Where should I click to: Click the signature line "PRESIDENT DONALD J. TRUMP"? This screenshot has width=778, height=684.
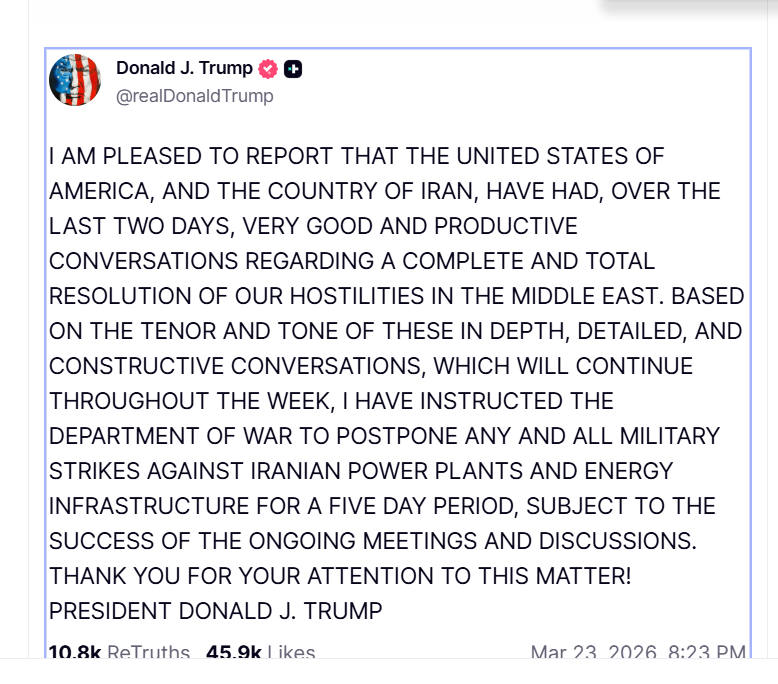[x=216, y=610]
